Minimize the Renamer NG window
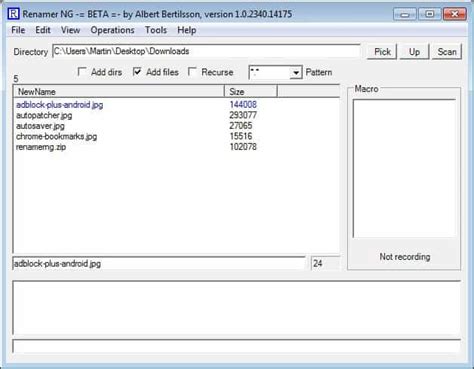Screen dimensions: 474x369 tap(405, 14)
